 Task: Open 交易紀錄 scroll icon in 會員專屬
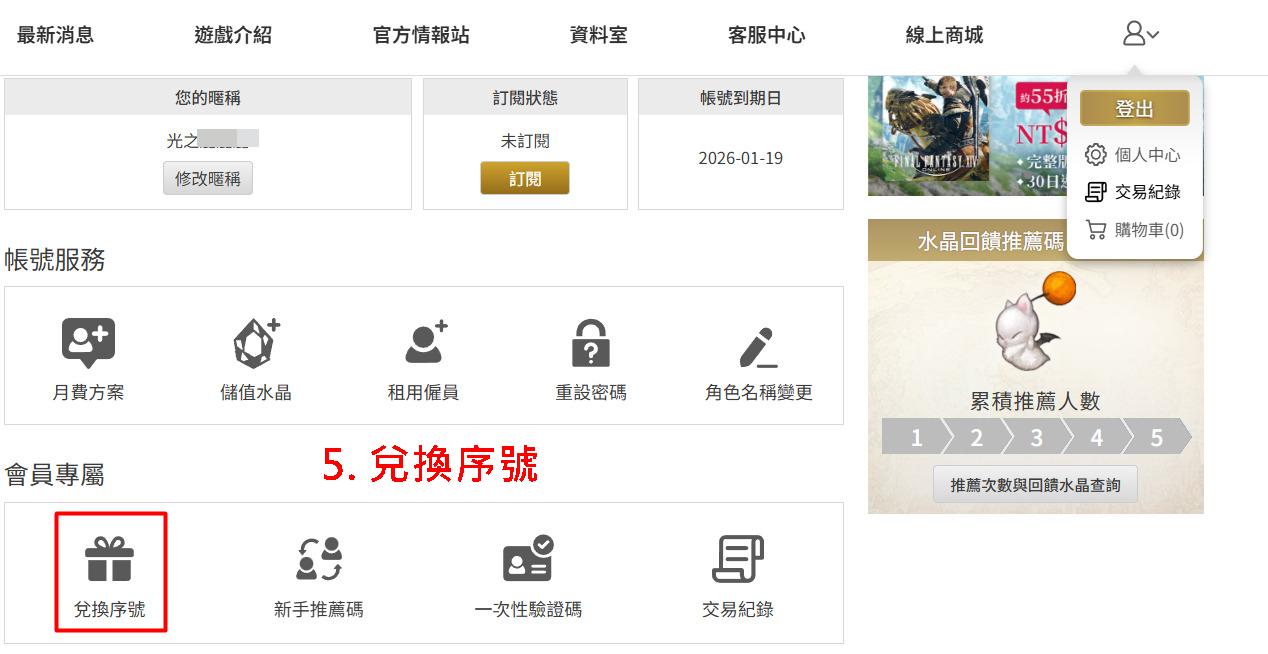[738, 559]
